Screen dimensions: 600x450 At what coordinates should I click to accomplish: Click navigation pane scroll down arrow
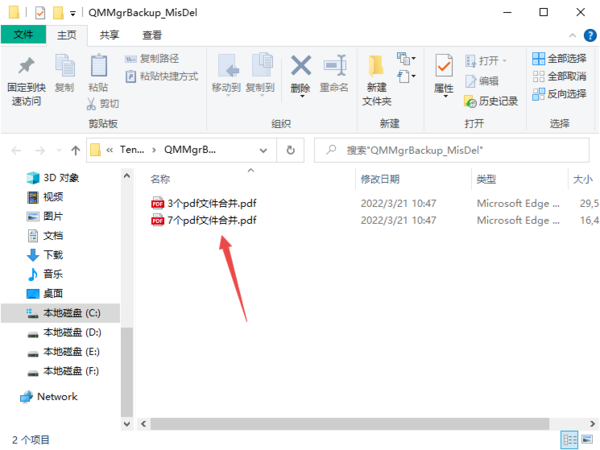(x=127, y=424)
